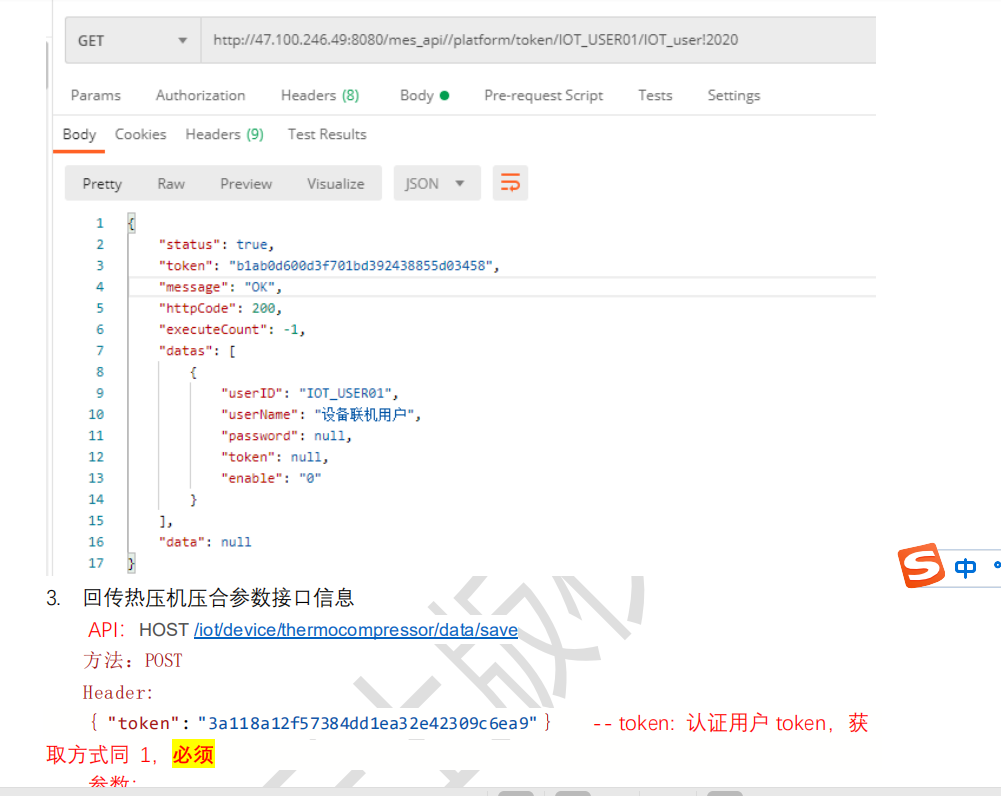
Task: Expand the JSON response format dropdown
Action: tap(436, 184)
